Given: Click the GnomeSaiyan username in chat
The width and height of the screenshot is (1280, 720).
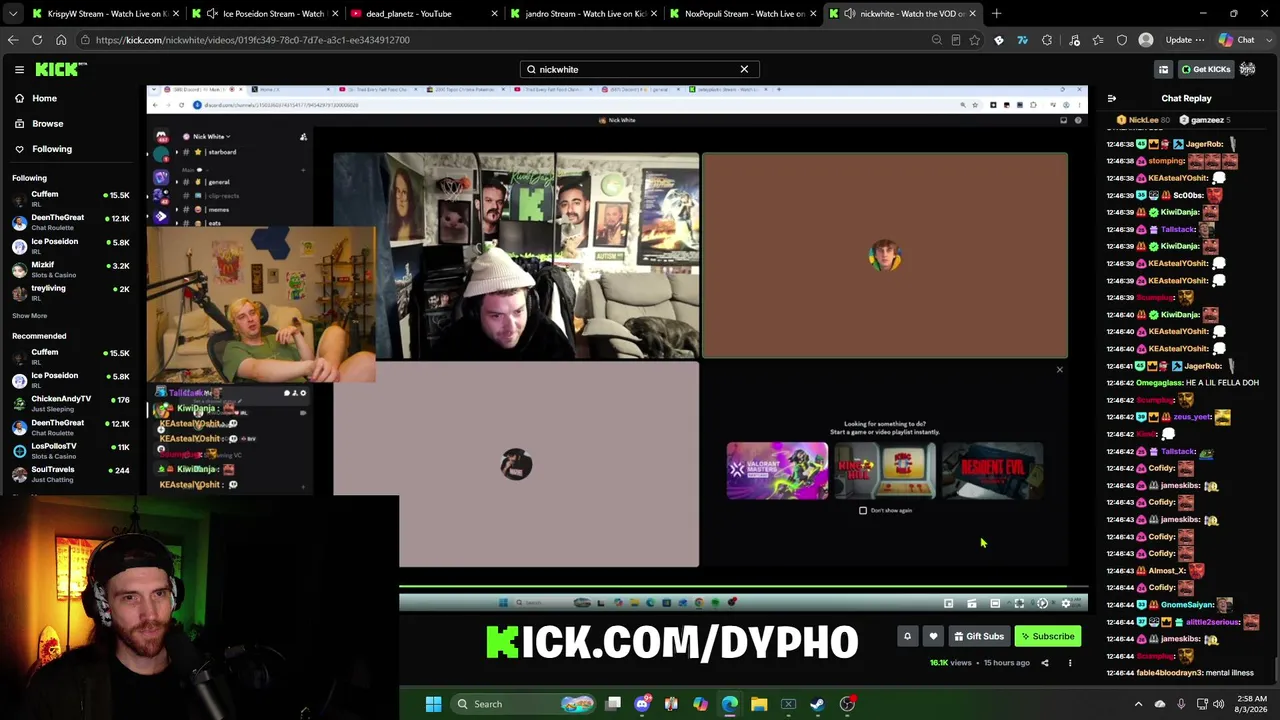Looking at the screenshot, I should tap(1187, 605).
